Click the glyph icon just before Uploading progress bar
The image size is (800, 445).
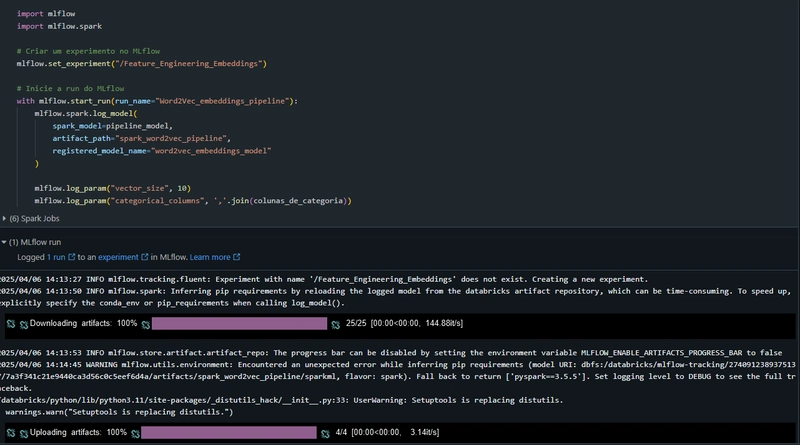[x=135, y=434]
